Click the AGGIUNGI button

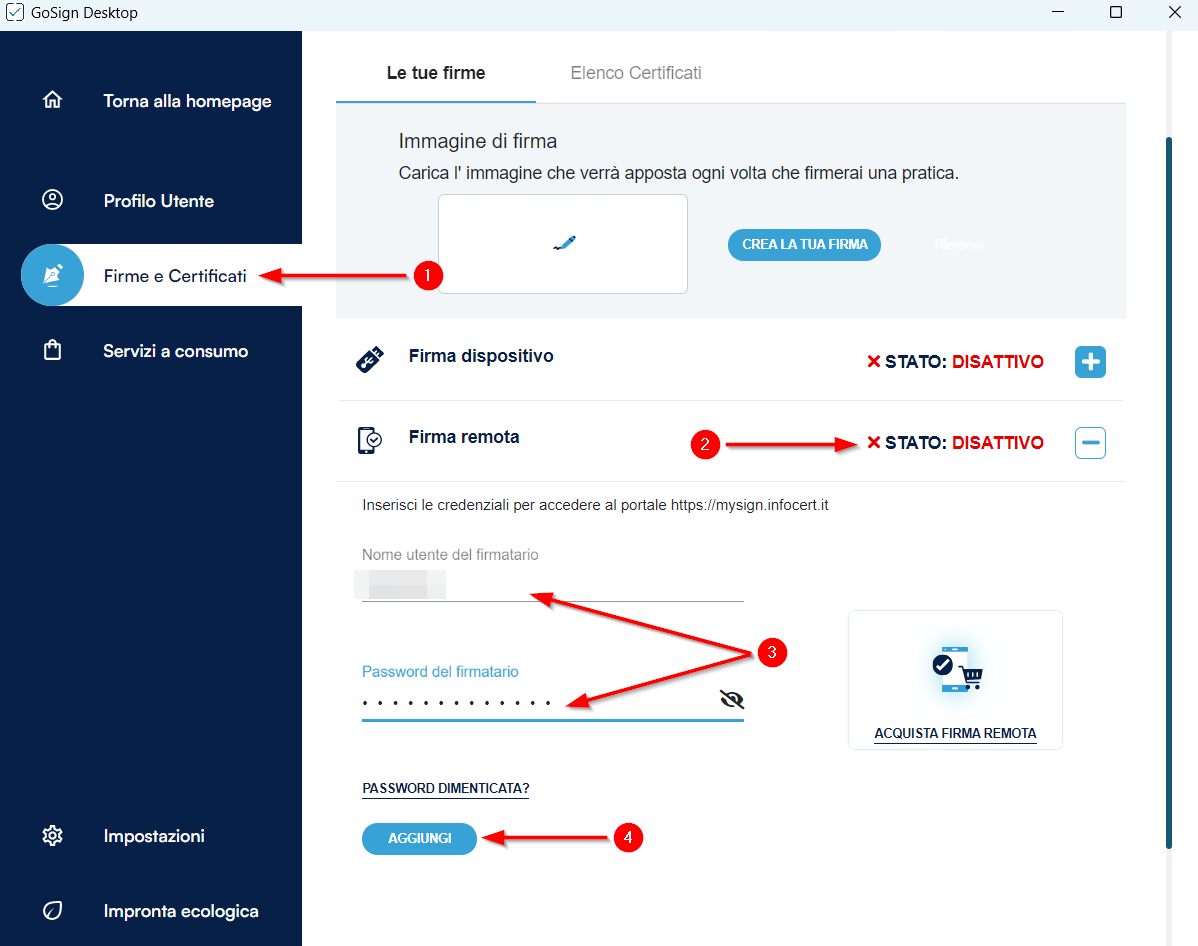coord(419,838)
